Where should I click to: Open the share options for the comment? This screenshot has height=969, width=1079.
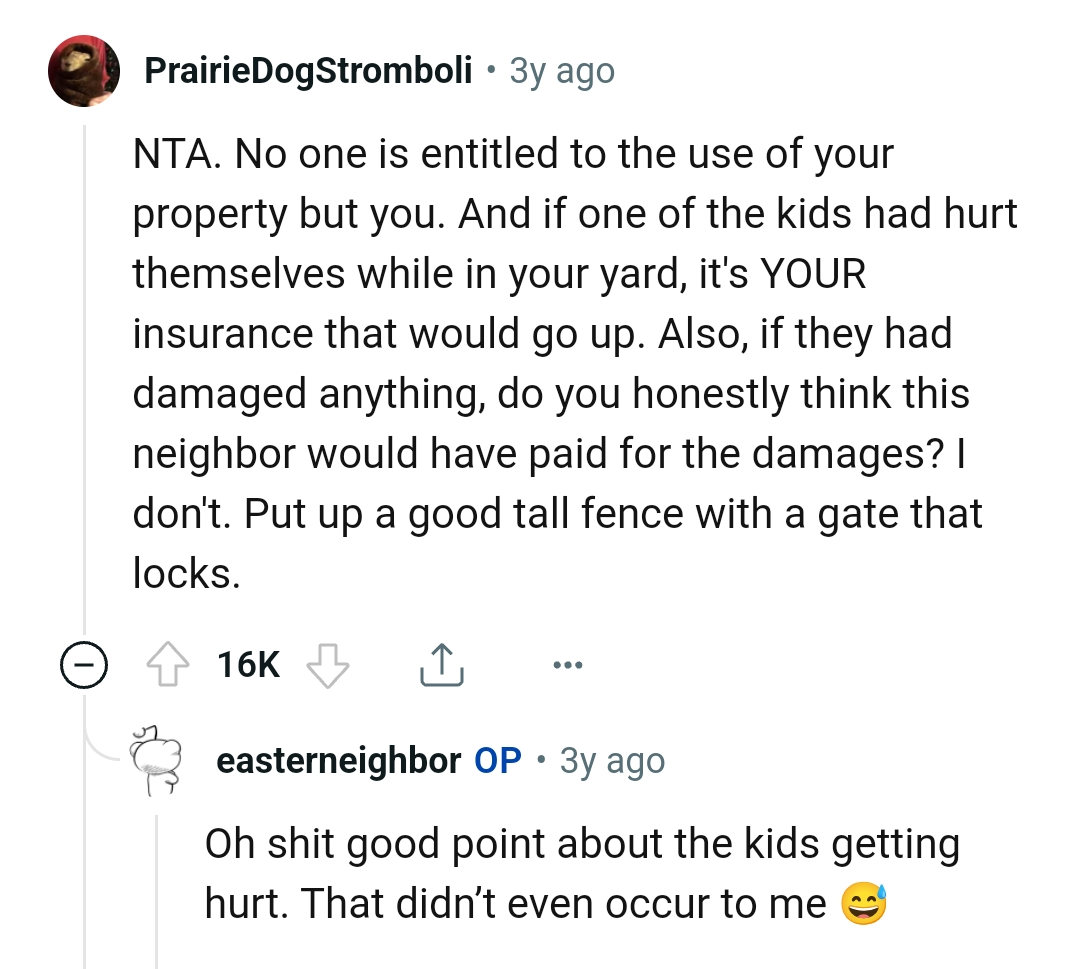442,663
